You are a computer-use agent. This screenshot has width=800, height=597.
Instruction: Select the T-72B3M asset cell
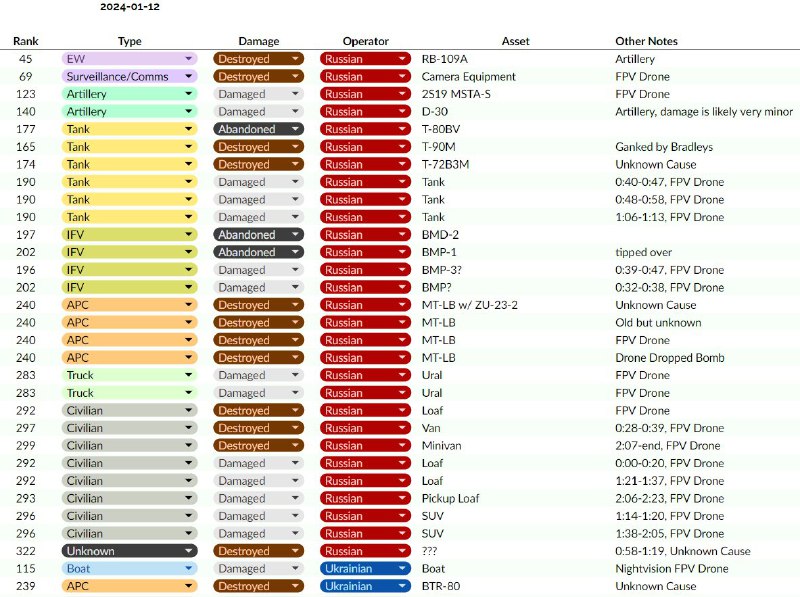click(x=445, y=164)
